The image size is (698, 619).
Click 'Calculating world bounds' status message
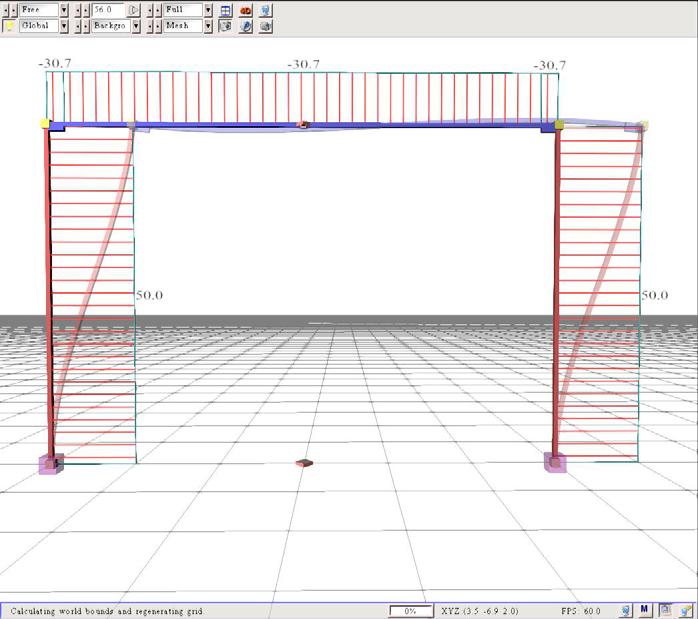click(107, 611)
